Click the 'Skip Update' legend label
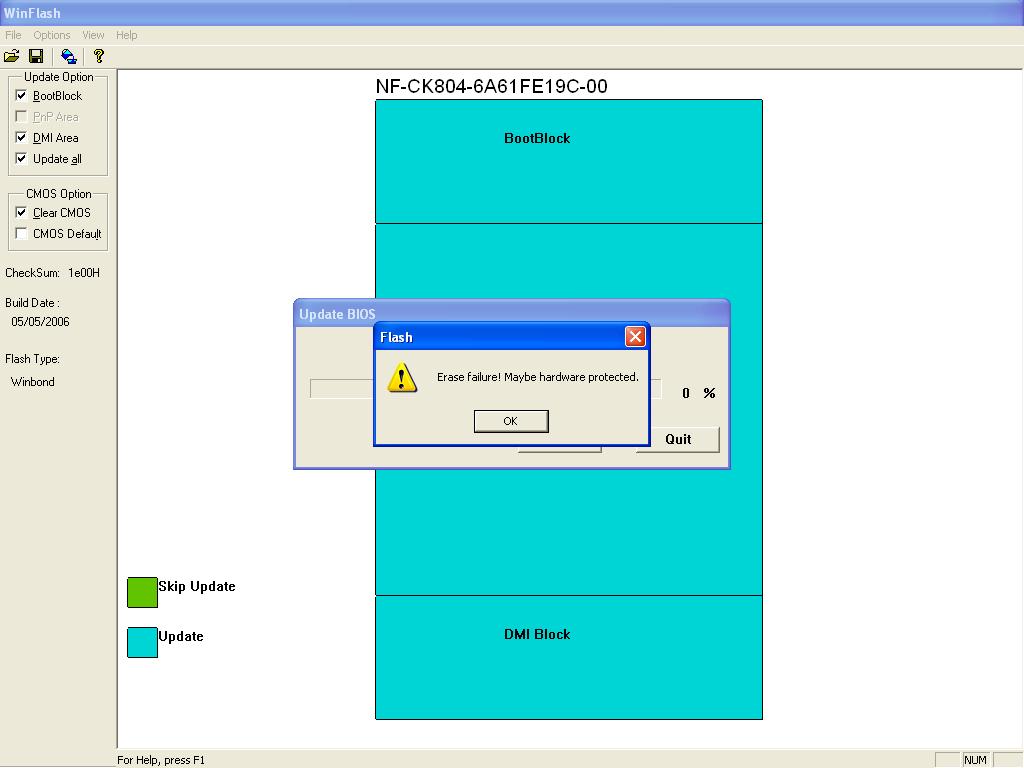1024x768 pixels. 197,586
